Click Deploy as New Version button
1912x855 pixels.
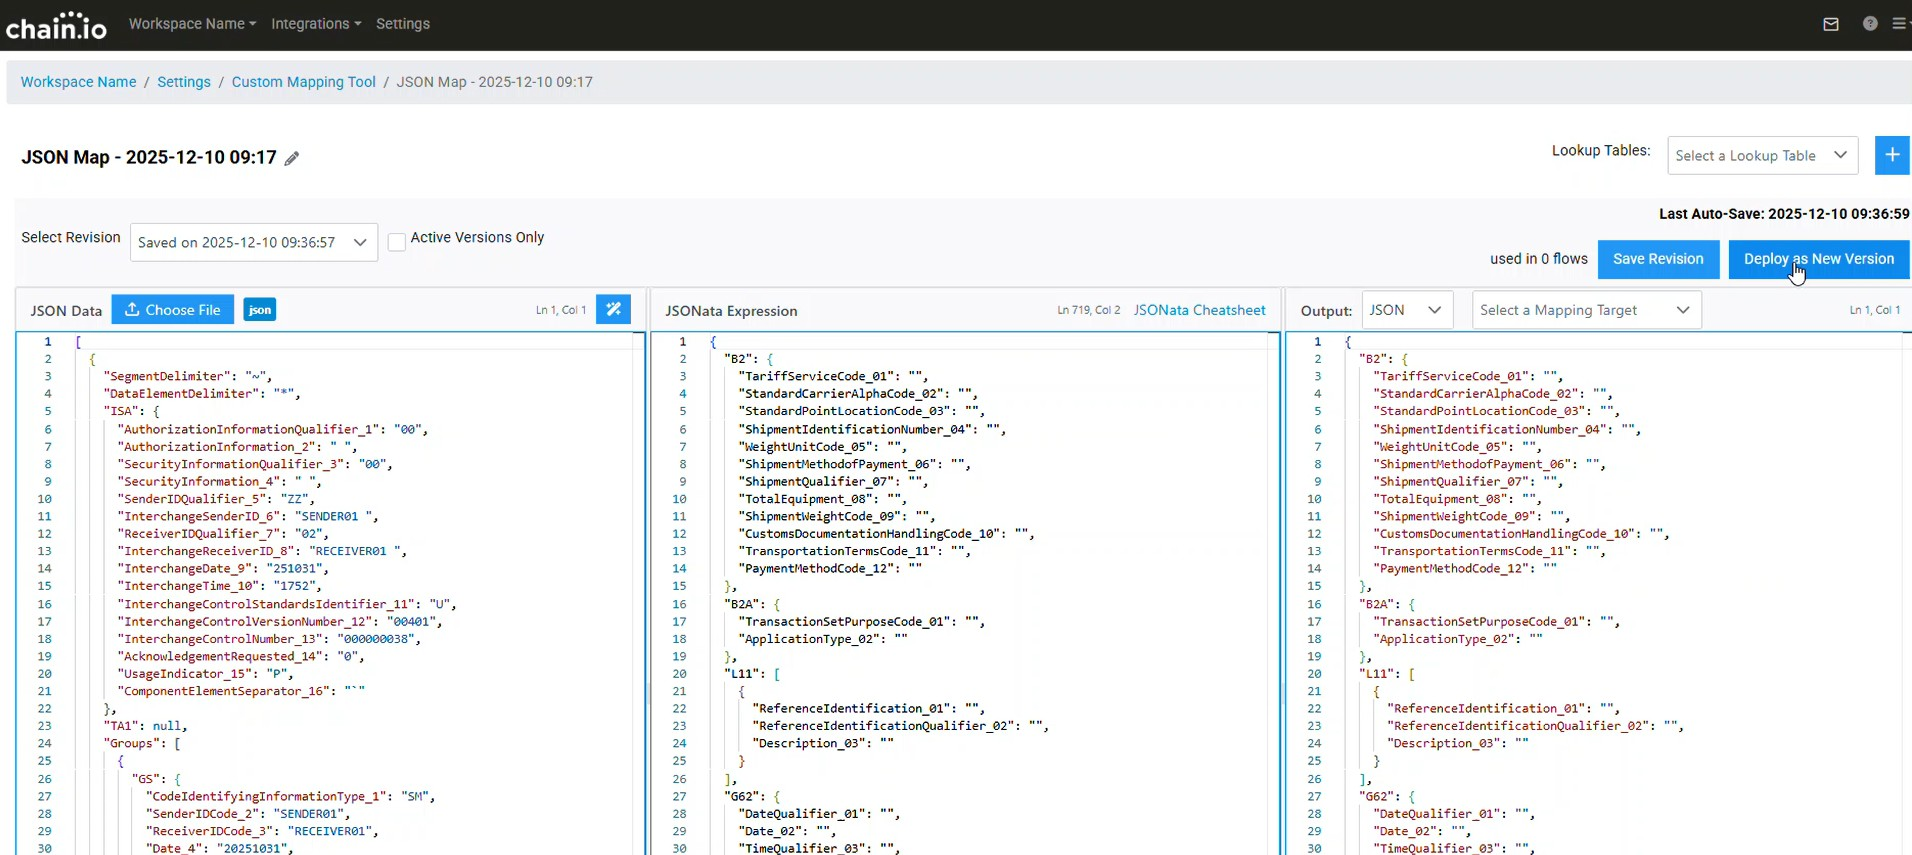(x=1818, y=259)
